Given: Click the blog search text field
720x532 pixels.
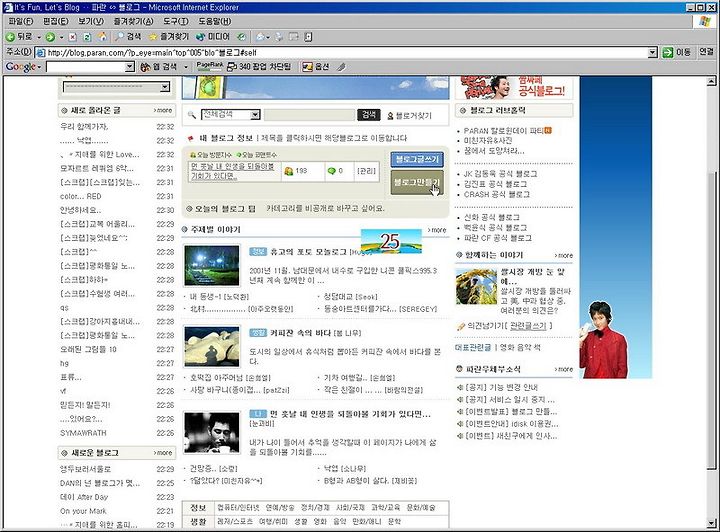Looking at the screenshot, I should click(310, 115).
